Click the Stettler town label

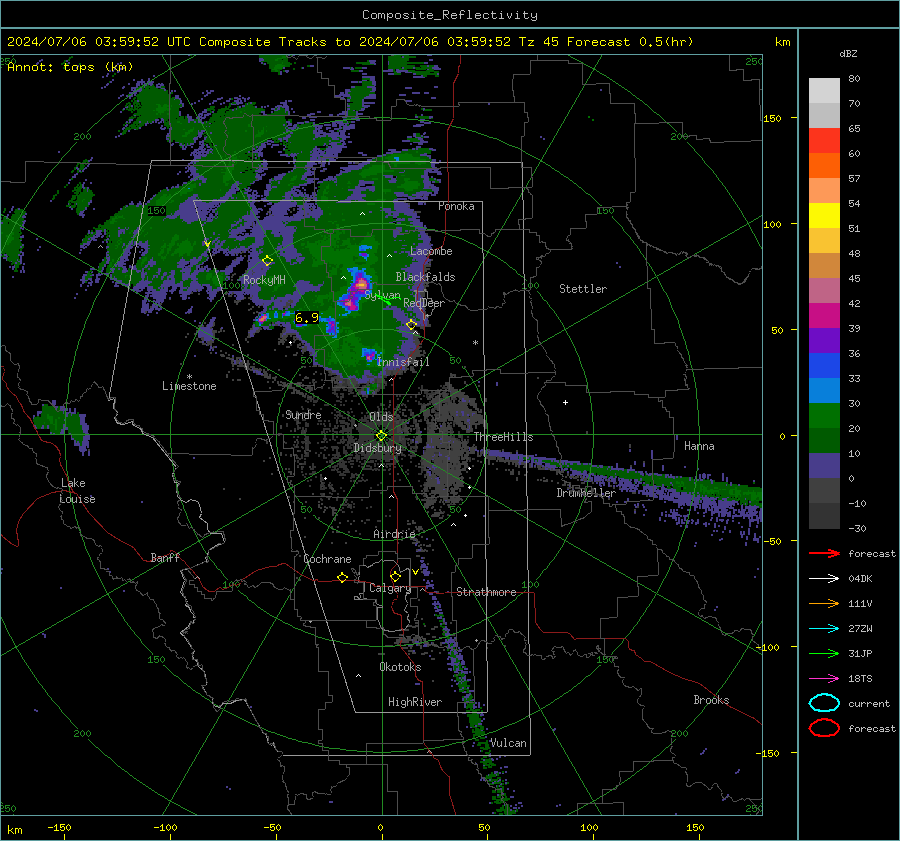pos(583,289)
